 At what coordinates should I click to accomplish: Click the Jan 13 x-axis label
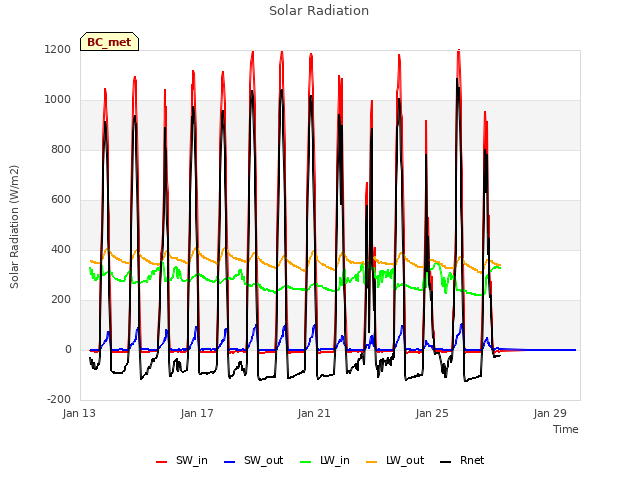pos(79,413)
